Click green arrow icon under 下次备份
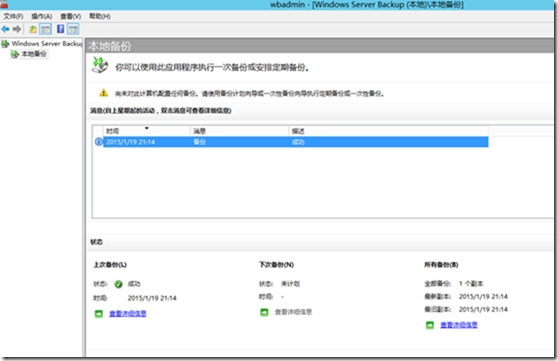 (264, 312)
